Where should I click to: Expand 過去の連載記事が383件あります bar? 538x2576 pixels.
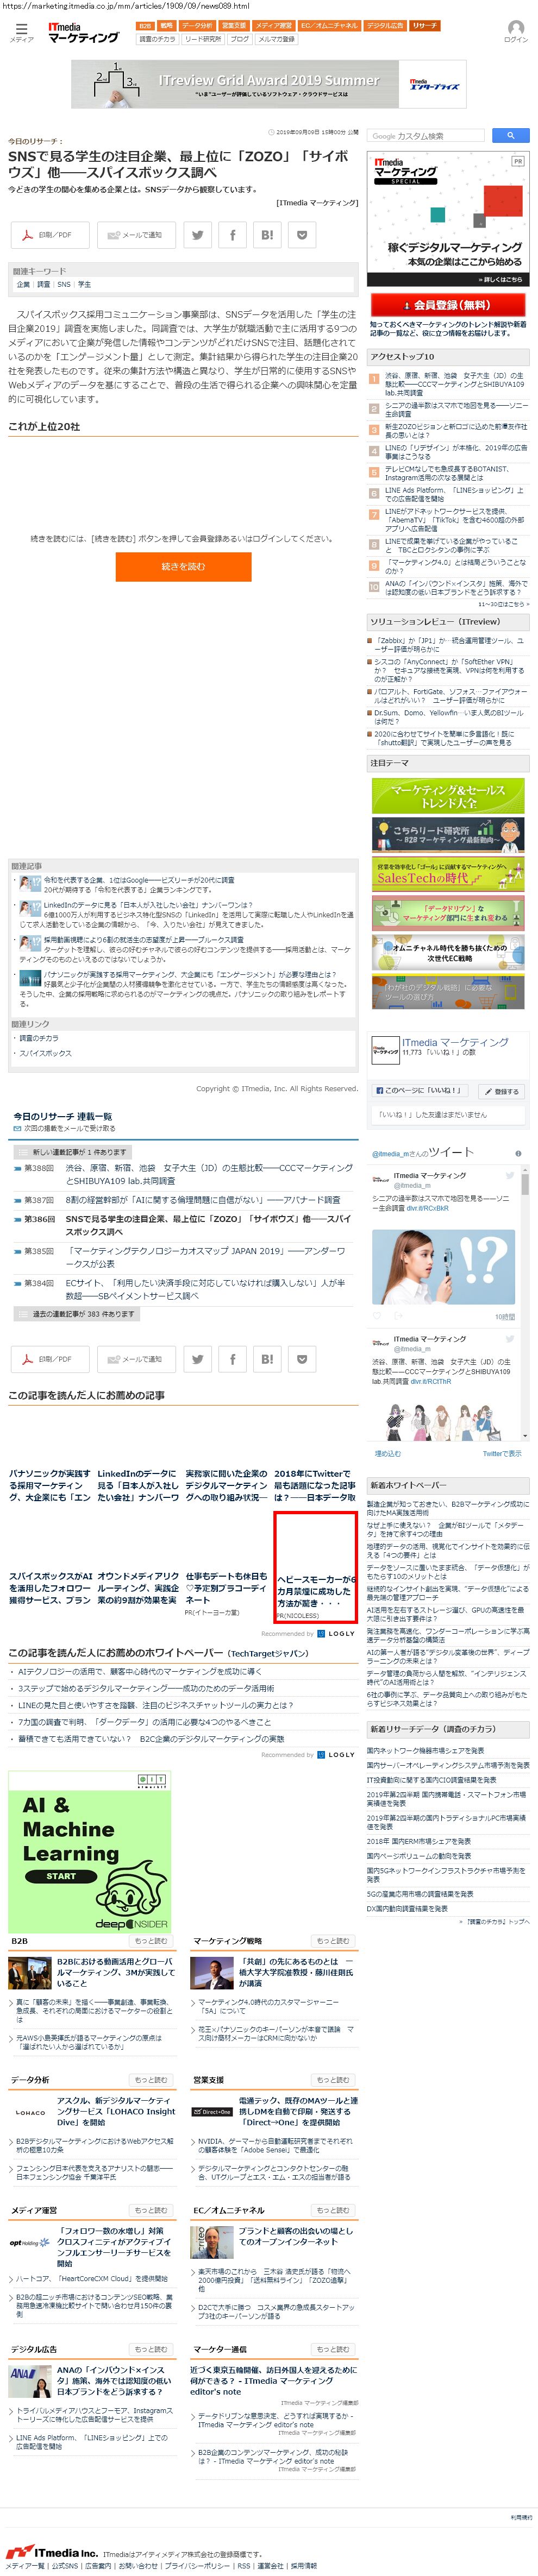(x=77, y=1313)
